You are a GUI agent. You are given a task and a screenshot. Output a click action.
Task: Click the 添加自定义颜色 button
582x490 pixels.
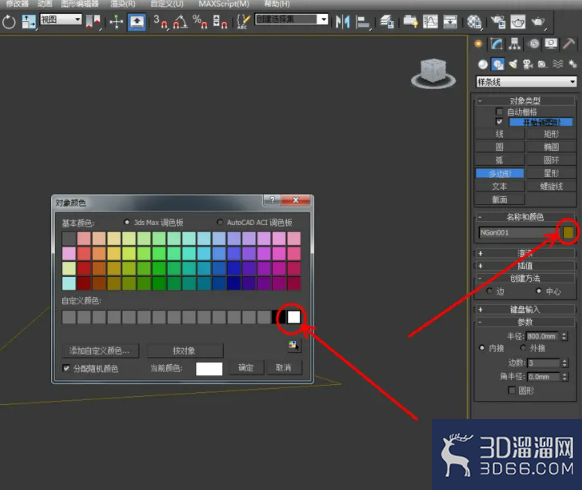pyautogui.click(x=100, y=350)
